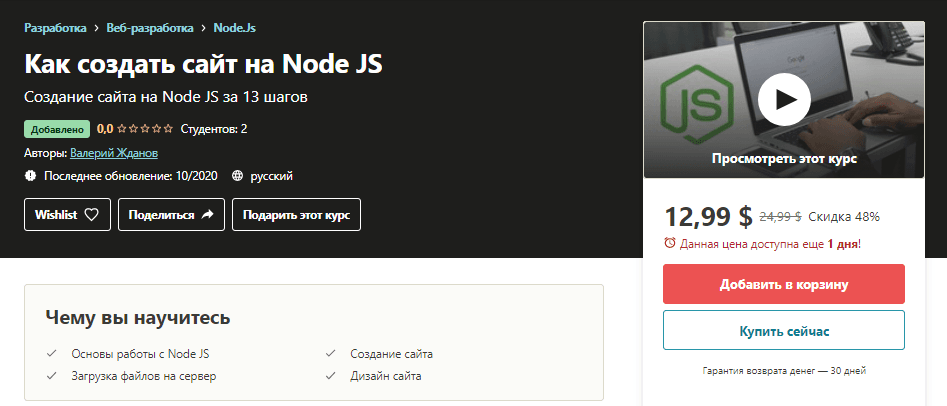
Task: Click the Поделиться share button
Action: pyautogui.click(x=171, y=214)
